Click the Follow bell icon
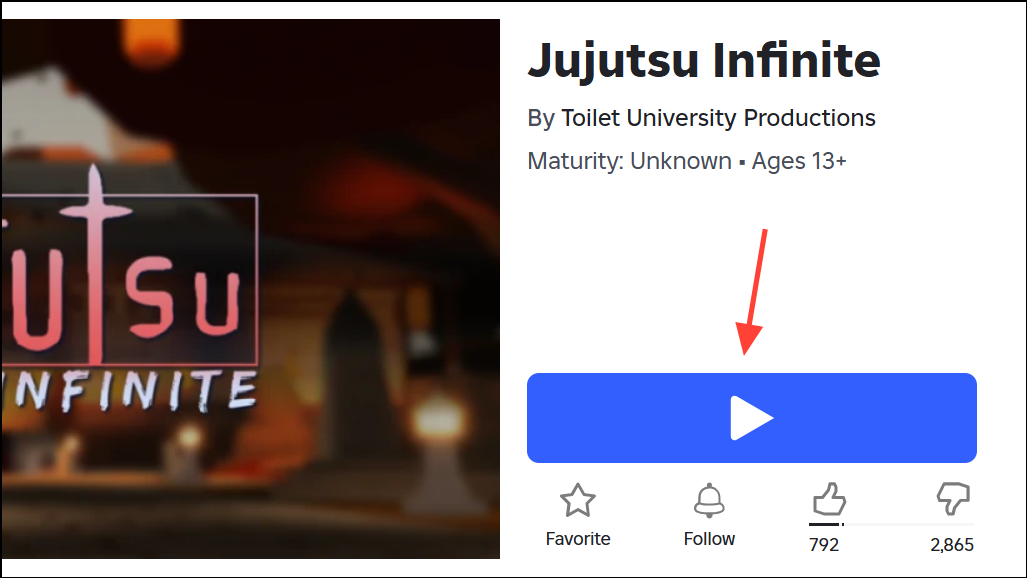 coord(709,501)
